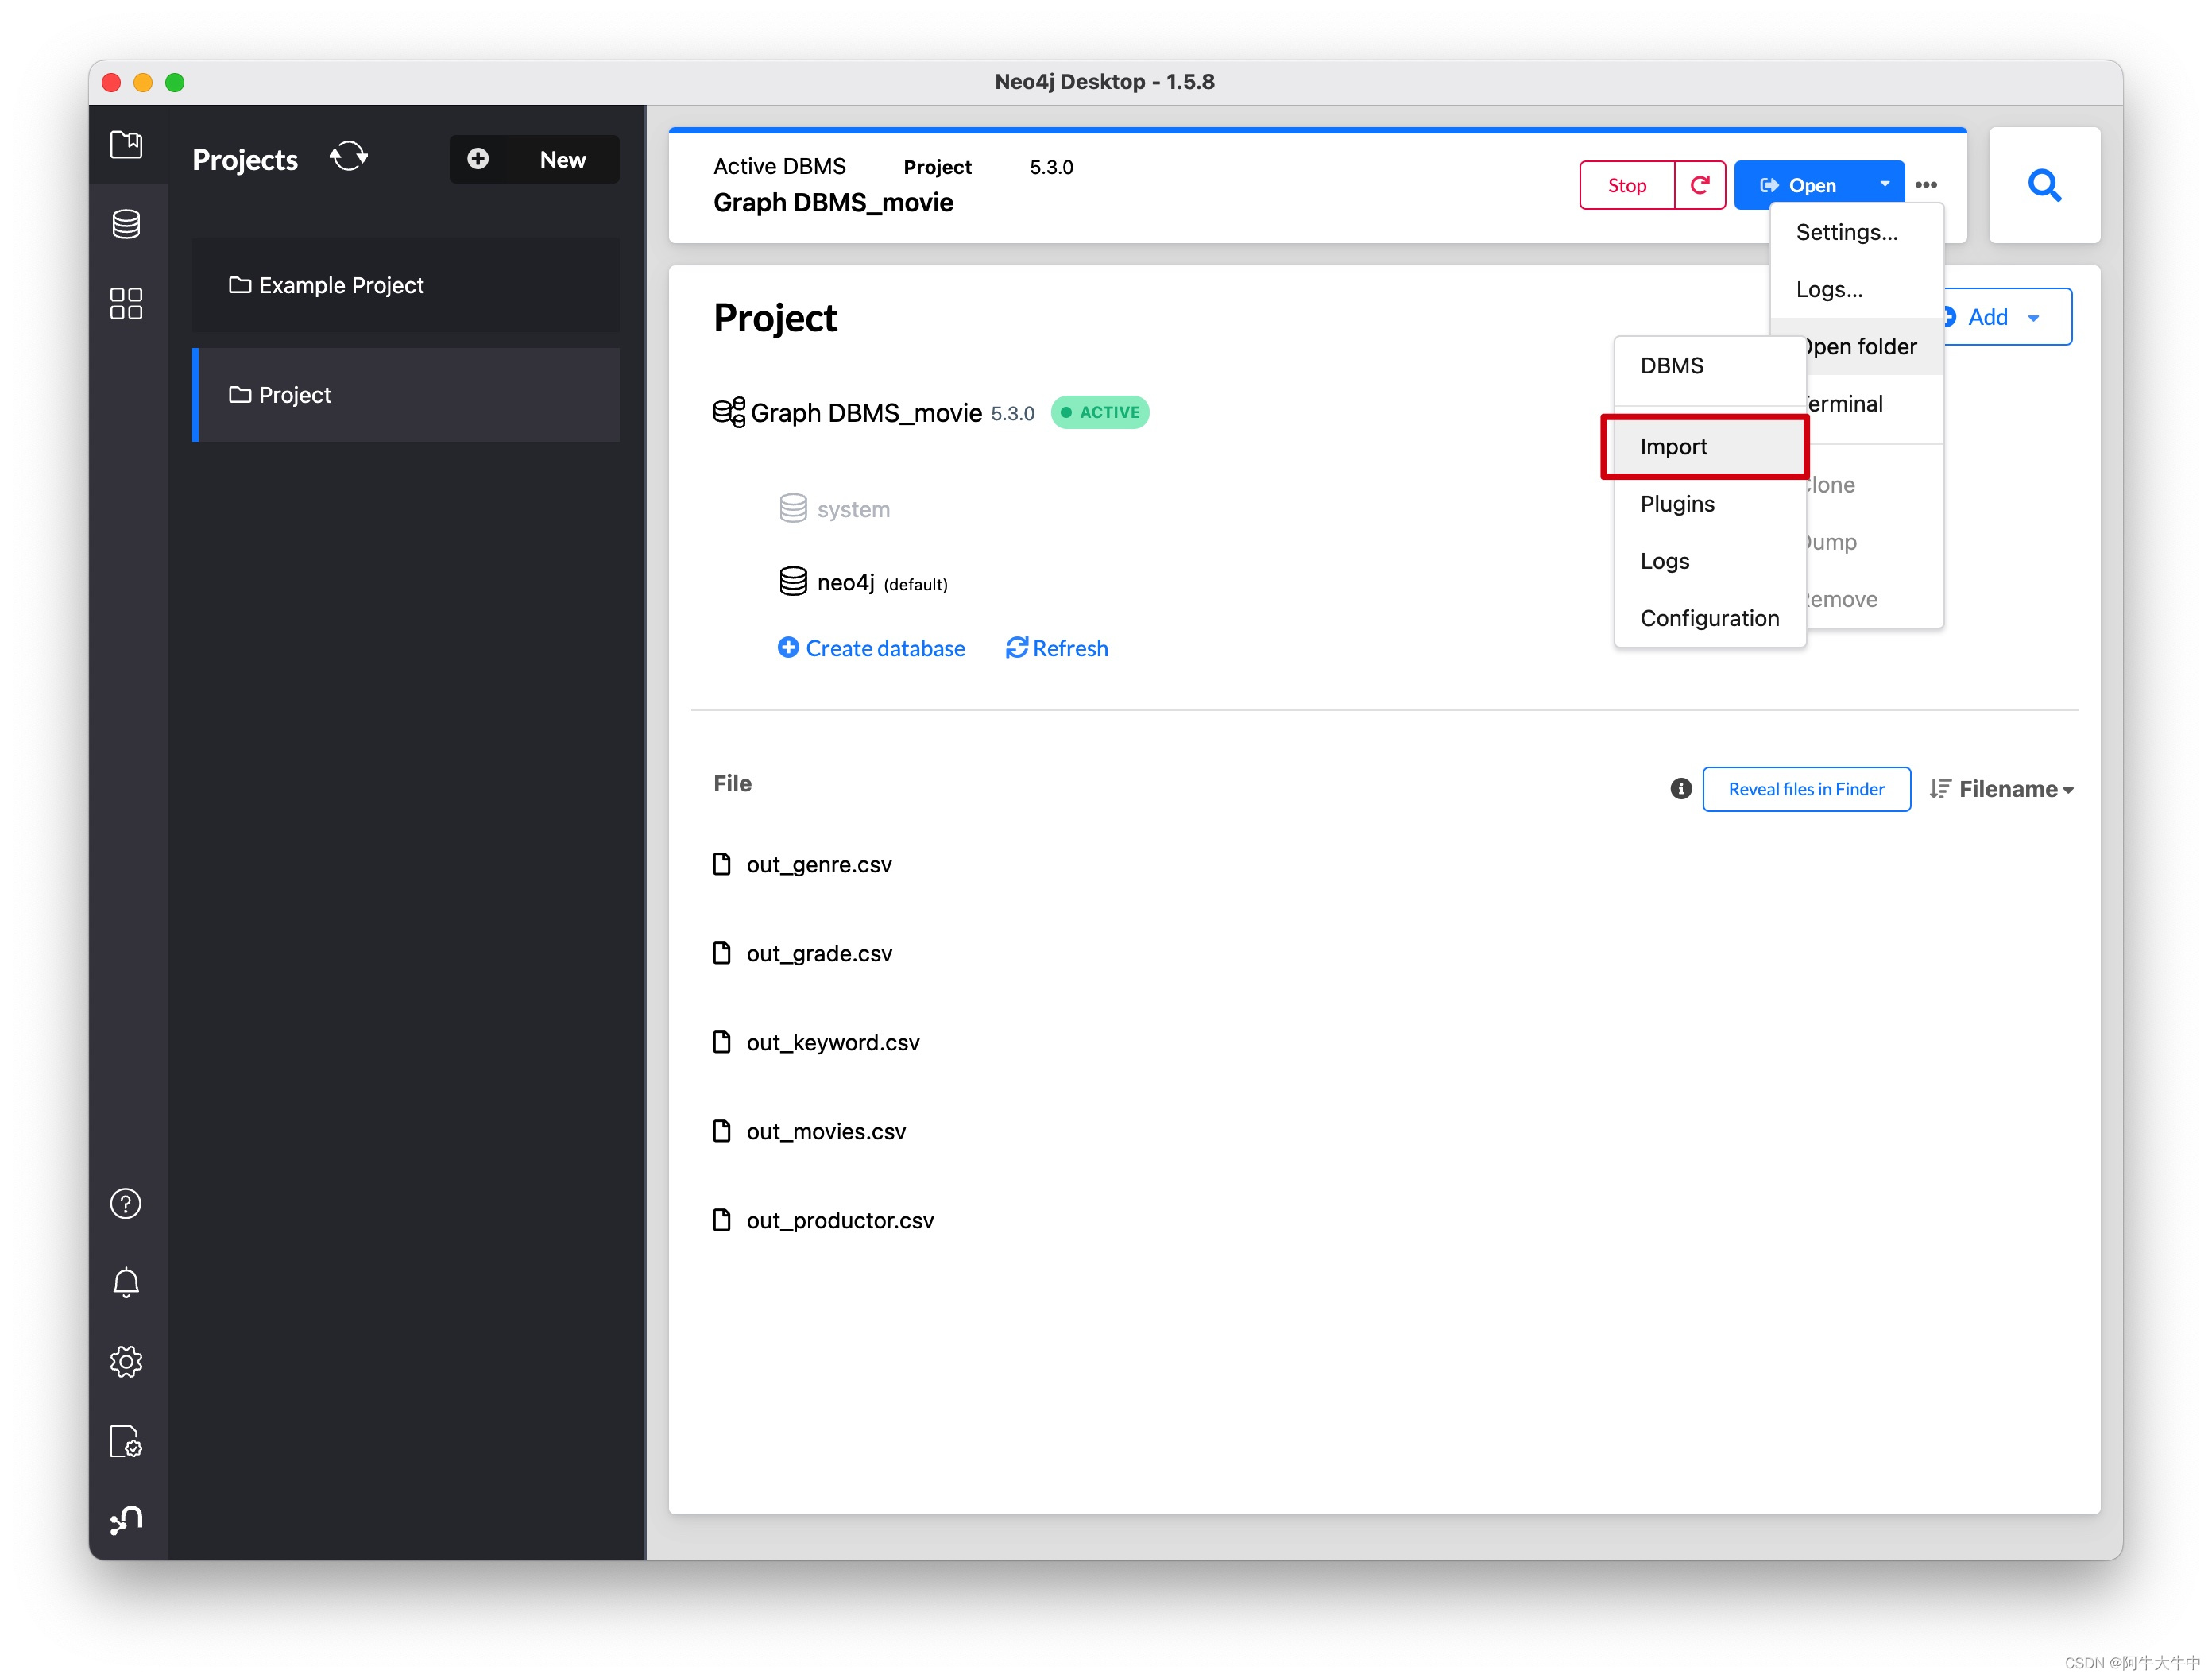Click the magnifier search icon

click(x=2044, y=185)
